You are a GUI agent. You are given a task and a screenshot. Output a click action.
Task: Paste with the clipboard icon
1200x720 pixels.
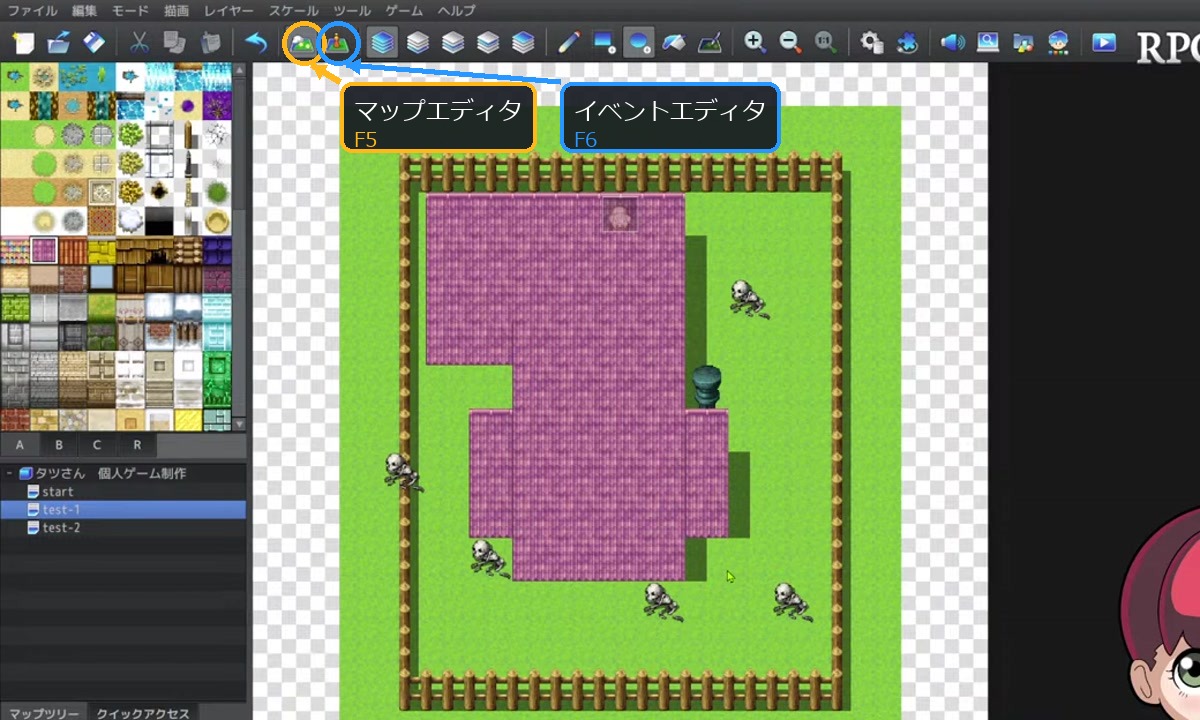(x=210, y=43)
